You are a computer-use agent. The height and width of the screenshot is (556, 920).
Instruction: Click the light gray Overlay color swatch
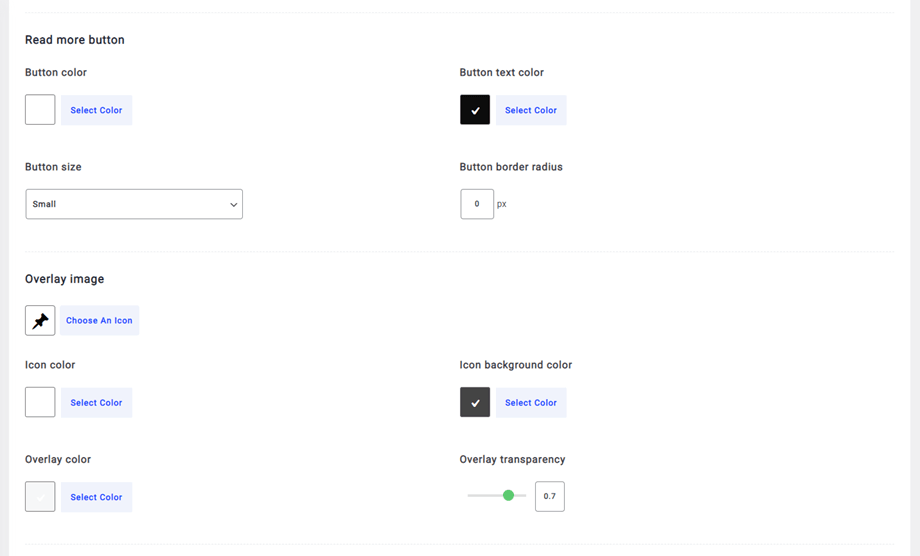[x=40, y=497]
